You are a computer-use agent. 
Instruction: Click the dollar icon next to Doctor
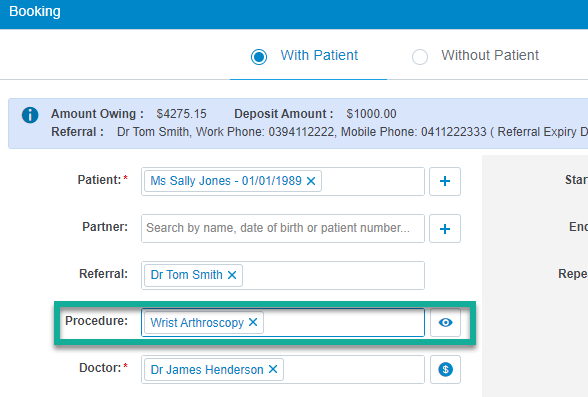[x=446, y=370]
